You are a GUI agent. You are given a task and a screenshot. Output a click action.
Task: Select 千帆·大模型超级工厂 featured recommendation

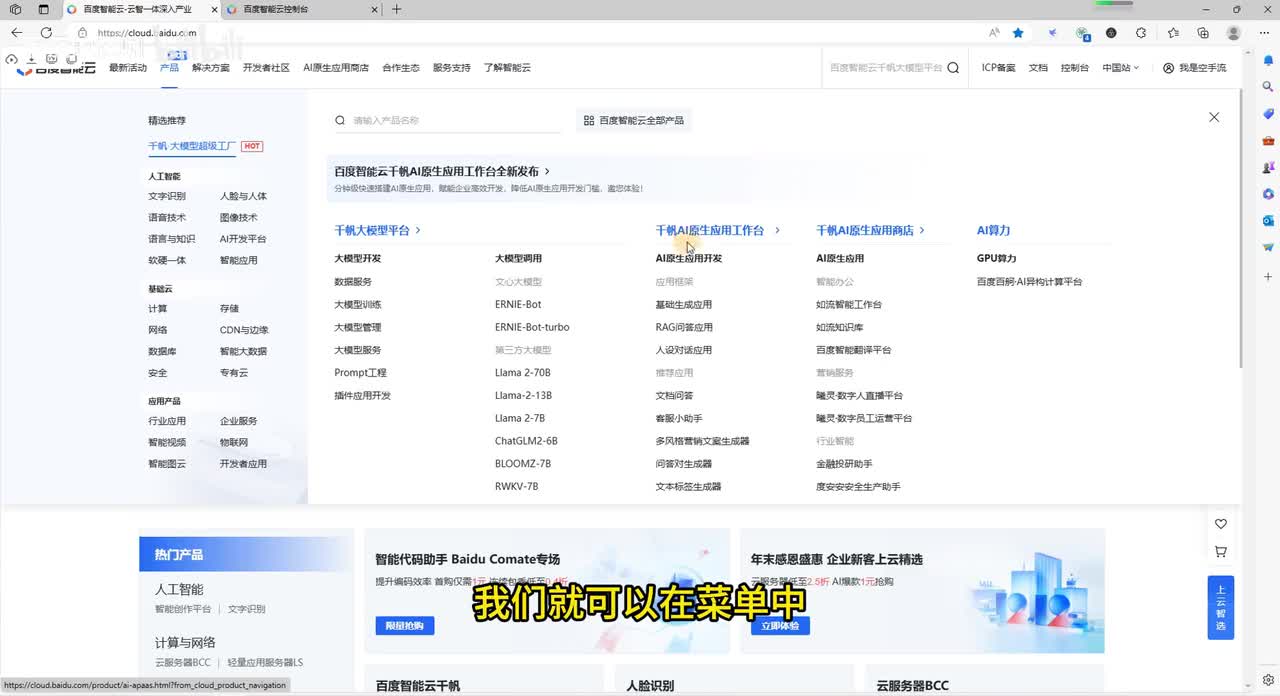[192, 146]
